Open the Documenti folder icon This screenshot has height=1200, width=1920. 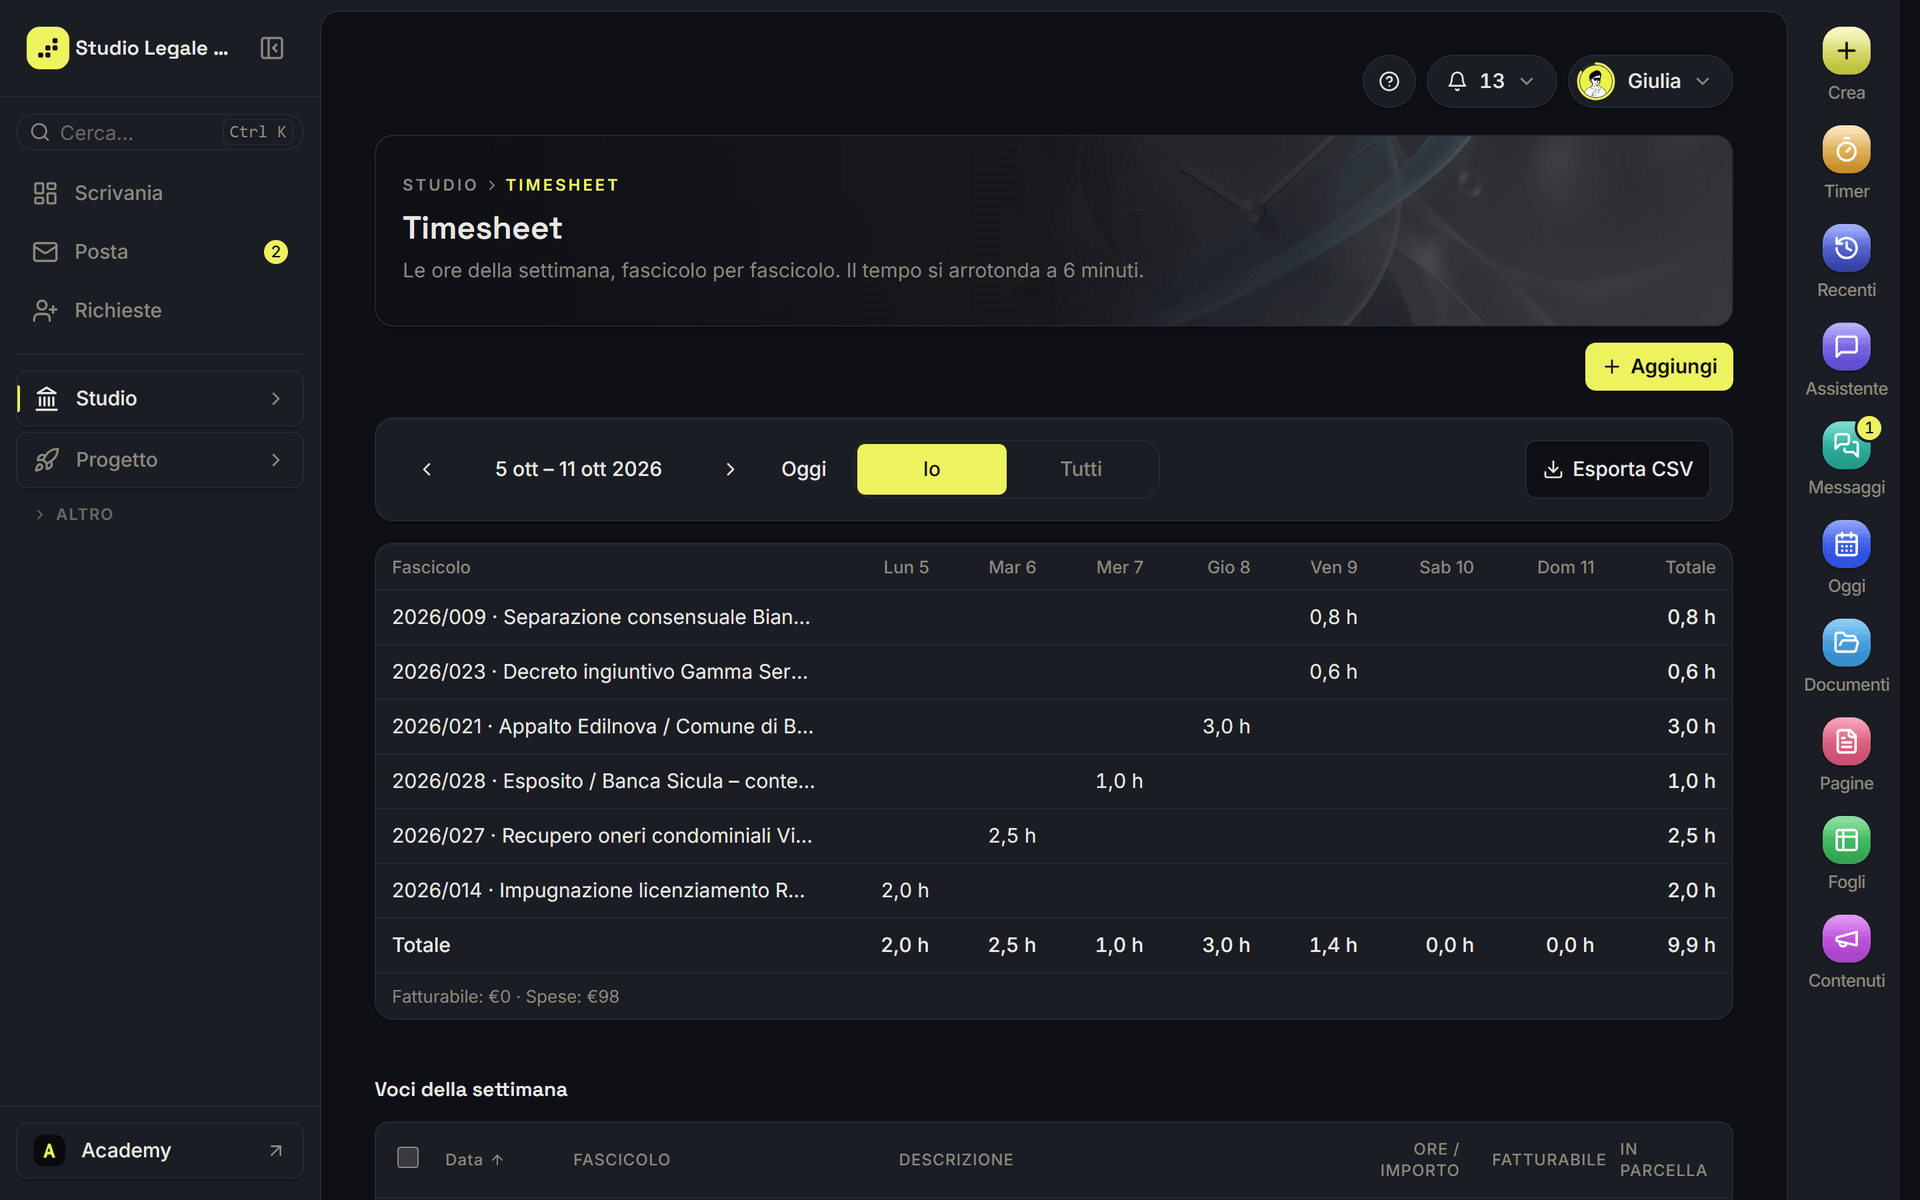click(1846, 643)
